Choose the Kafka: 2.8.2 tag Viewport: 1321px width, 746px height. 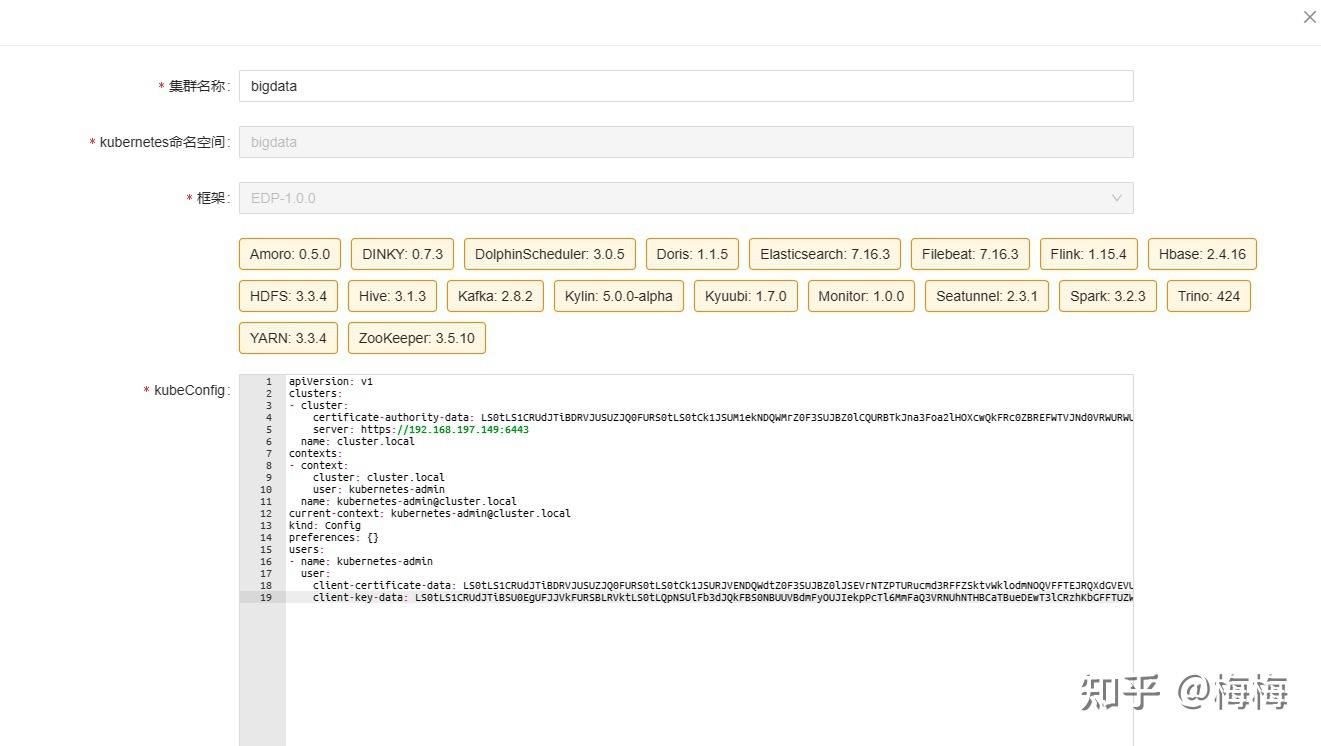(495, 296)
